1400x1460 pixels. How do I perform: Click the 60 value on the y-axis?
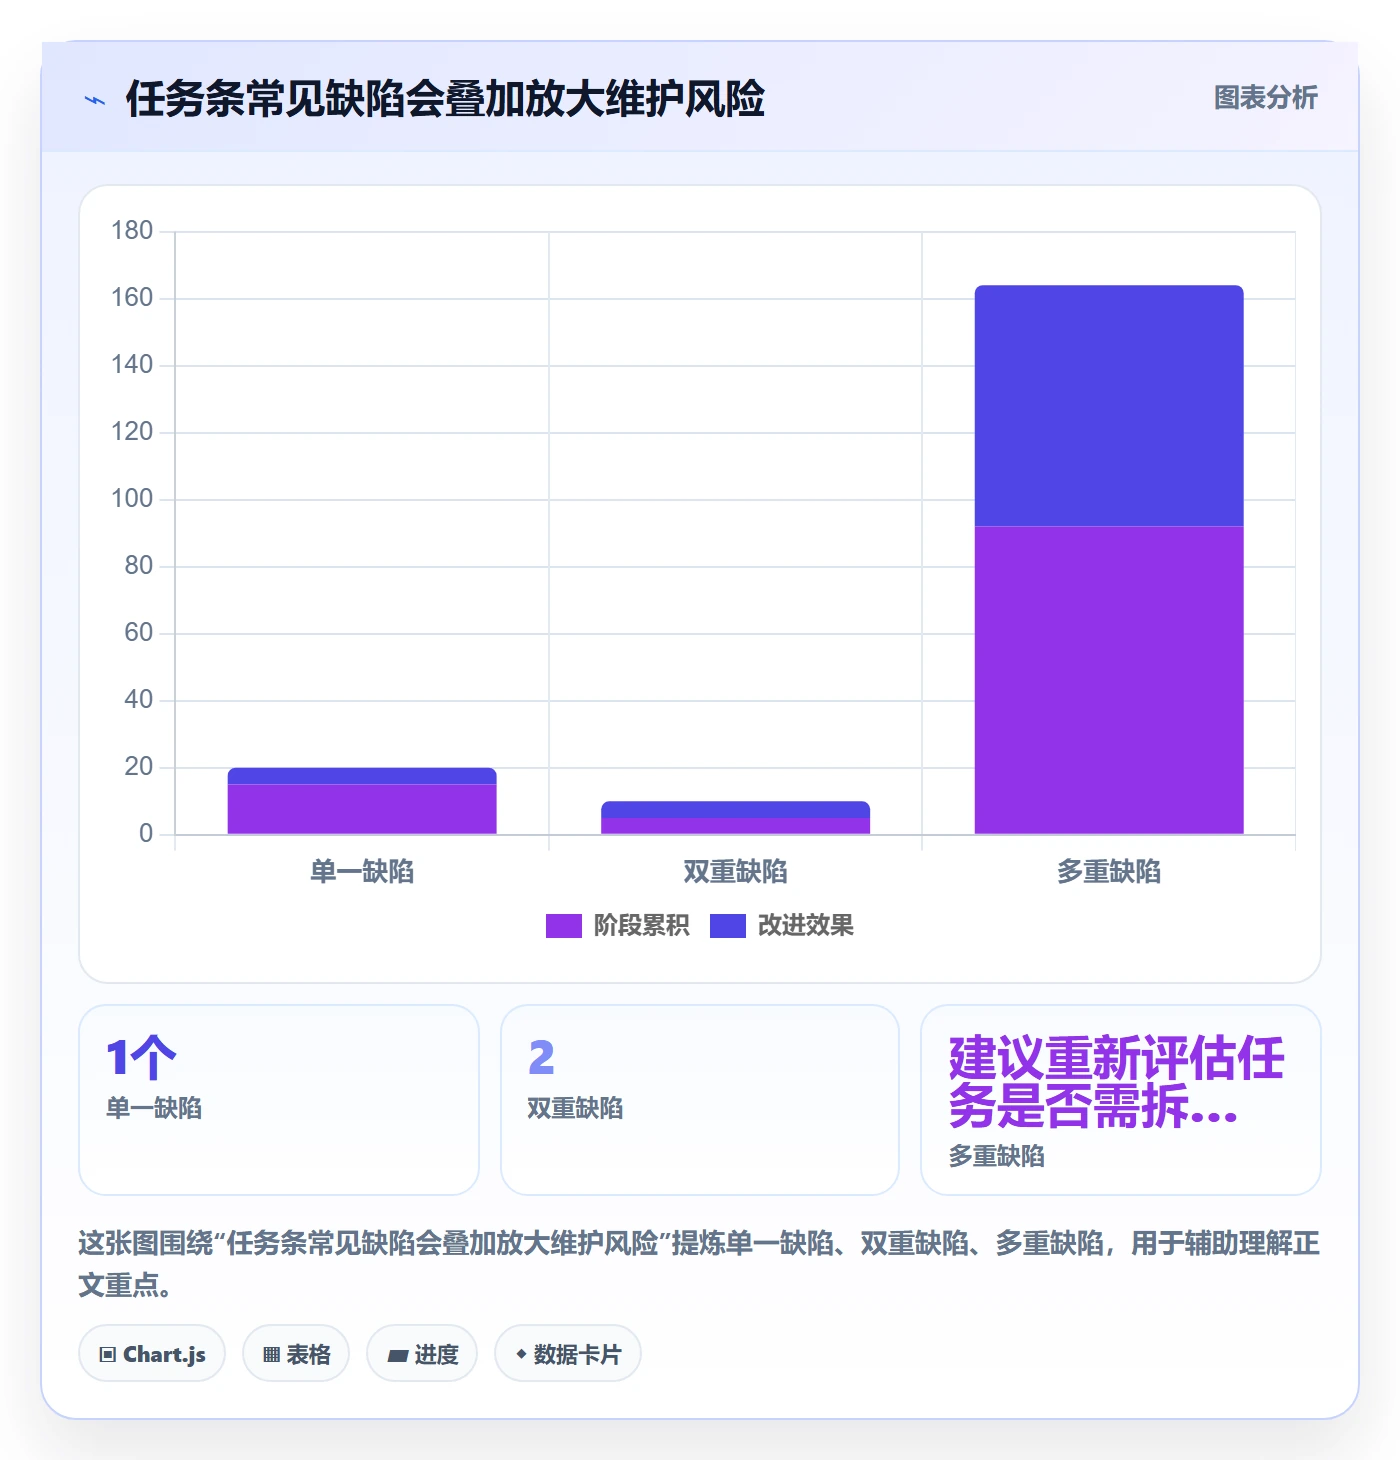coord(139,633)
